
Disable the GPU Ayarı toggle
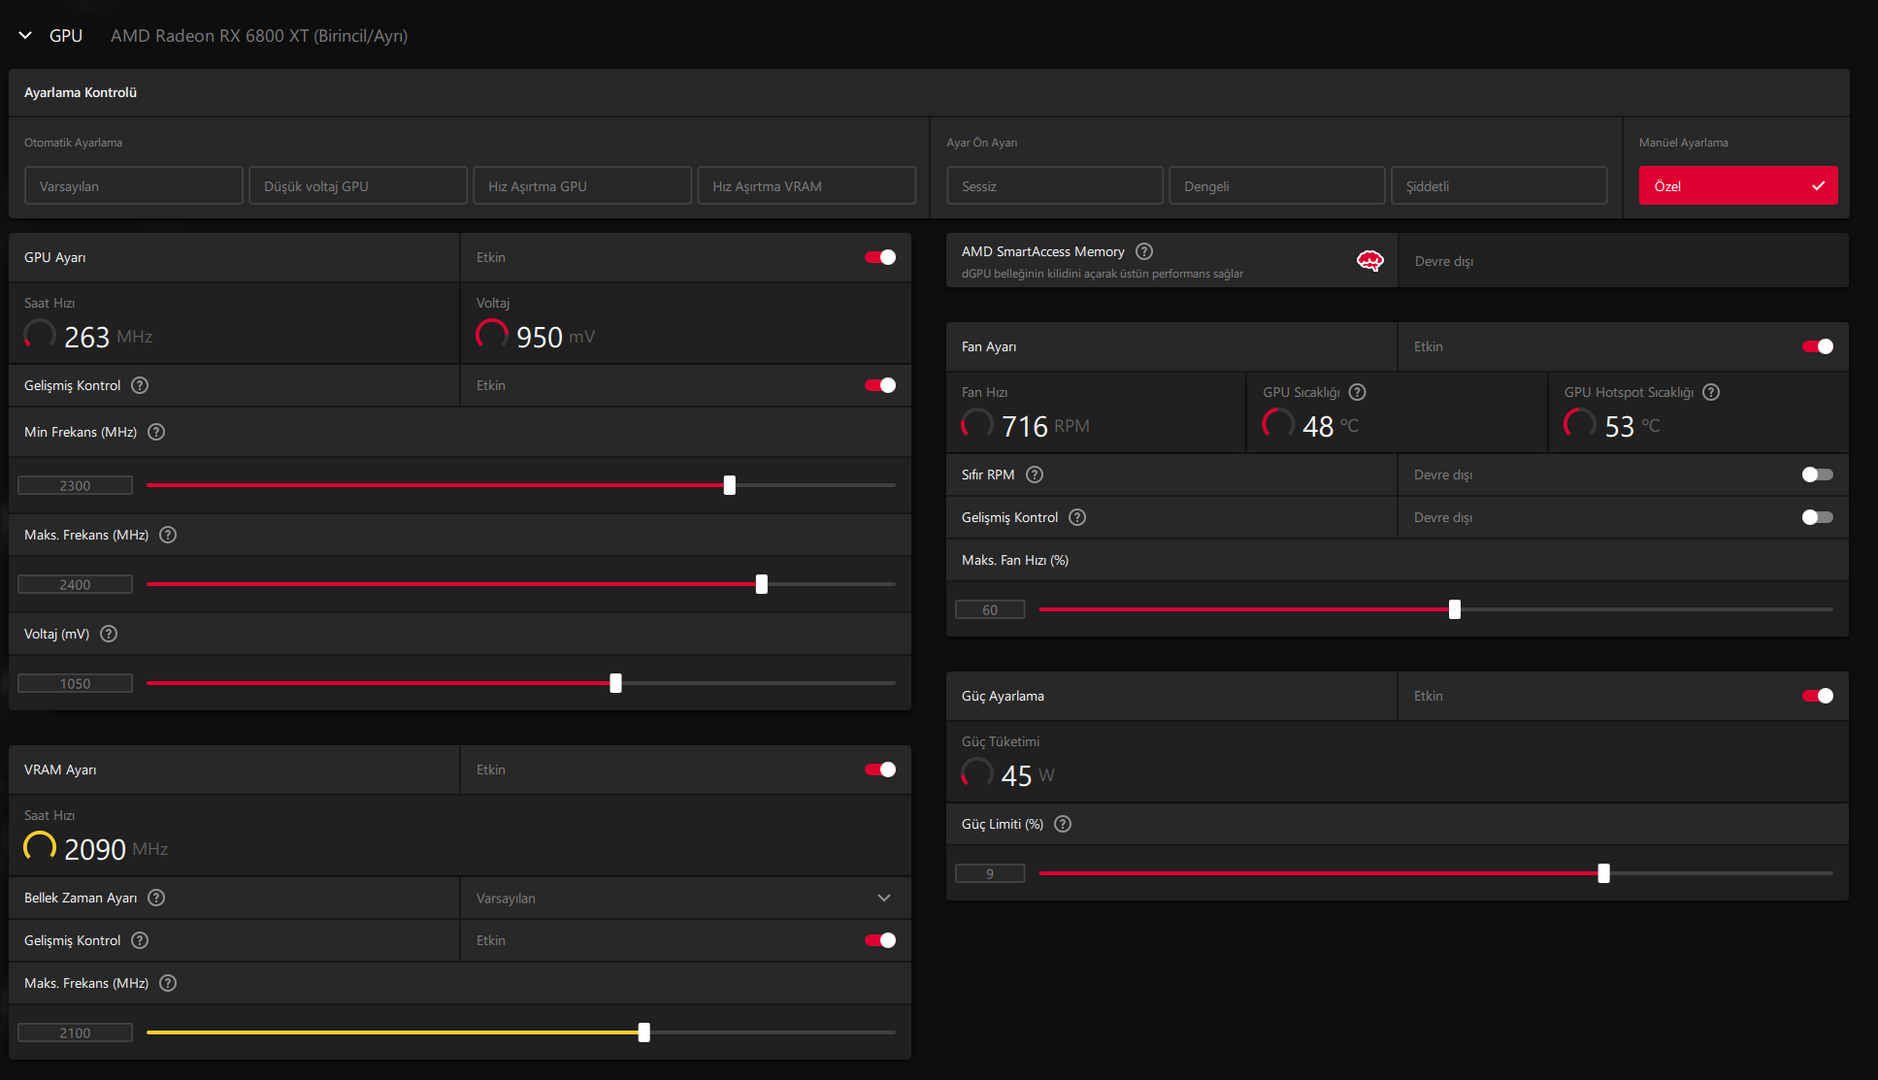tap(880, 257)
